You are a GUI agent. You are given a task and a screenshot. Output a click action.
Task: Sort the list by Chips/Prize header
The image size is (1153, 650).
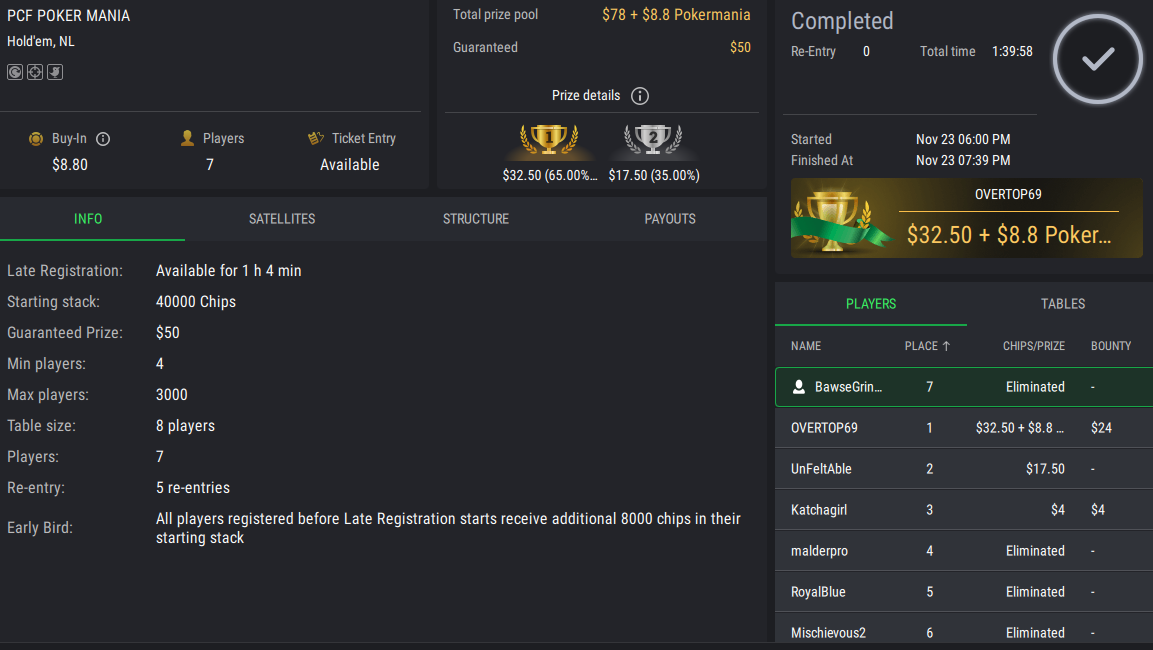(1033, 346)
